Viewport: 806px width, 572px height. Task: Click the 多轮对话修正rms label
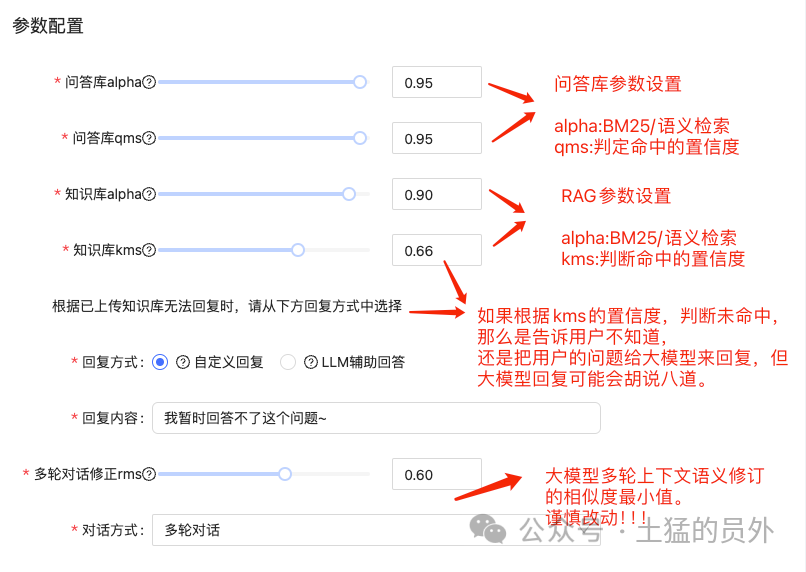87,474
